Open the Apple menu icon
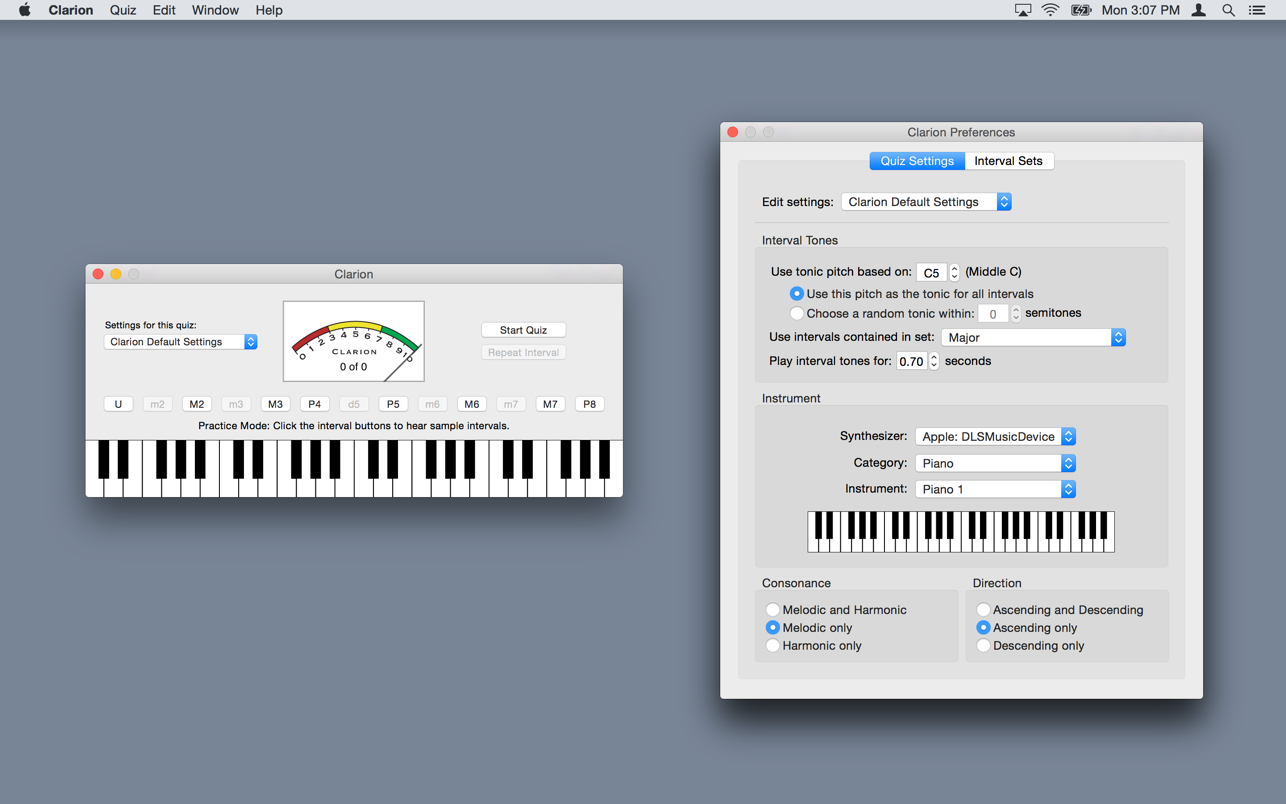This screenshot has height=804, width=1286. [x=24, y=10]
